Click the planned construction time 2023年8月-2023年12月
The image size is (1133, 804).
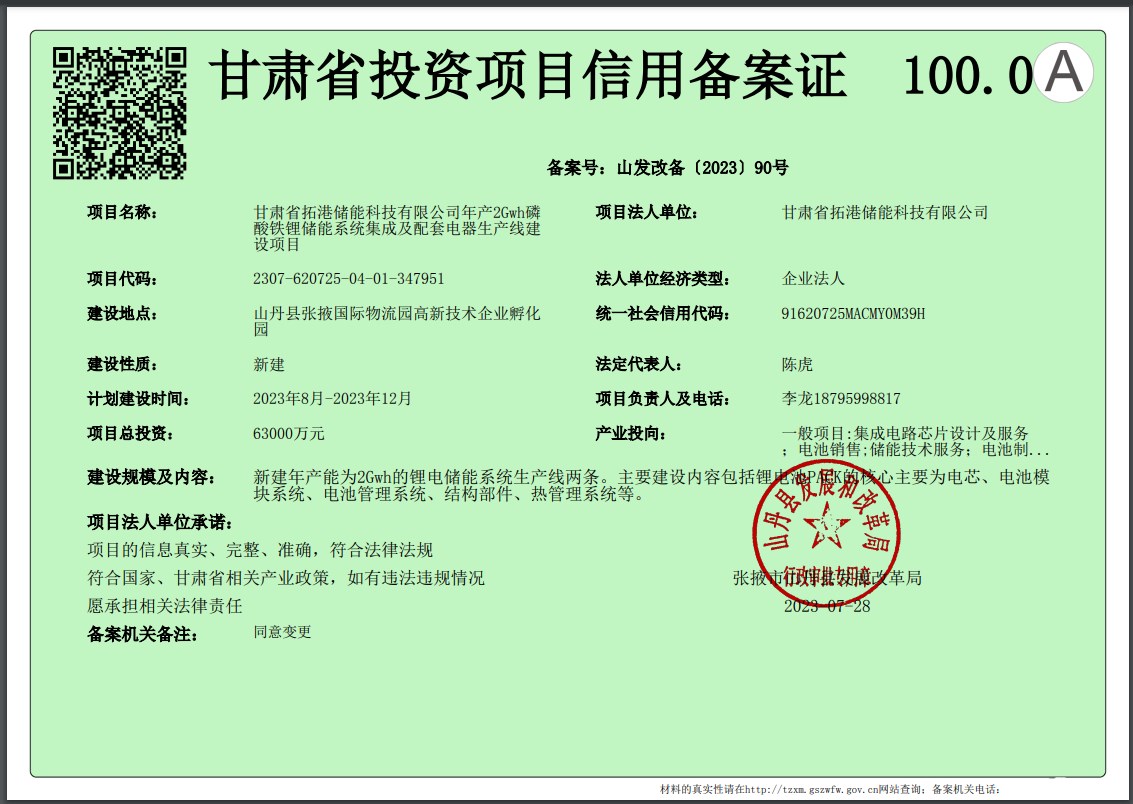pyautogui.click(x=332, y=399)
